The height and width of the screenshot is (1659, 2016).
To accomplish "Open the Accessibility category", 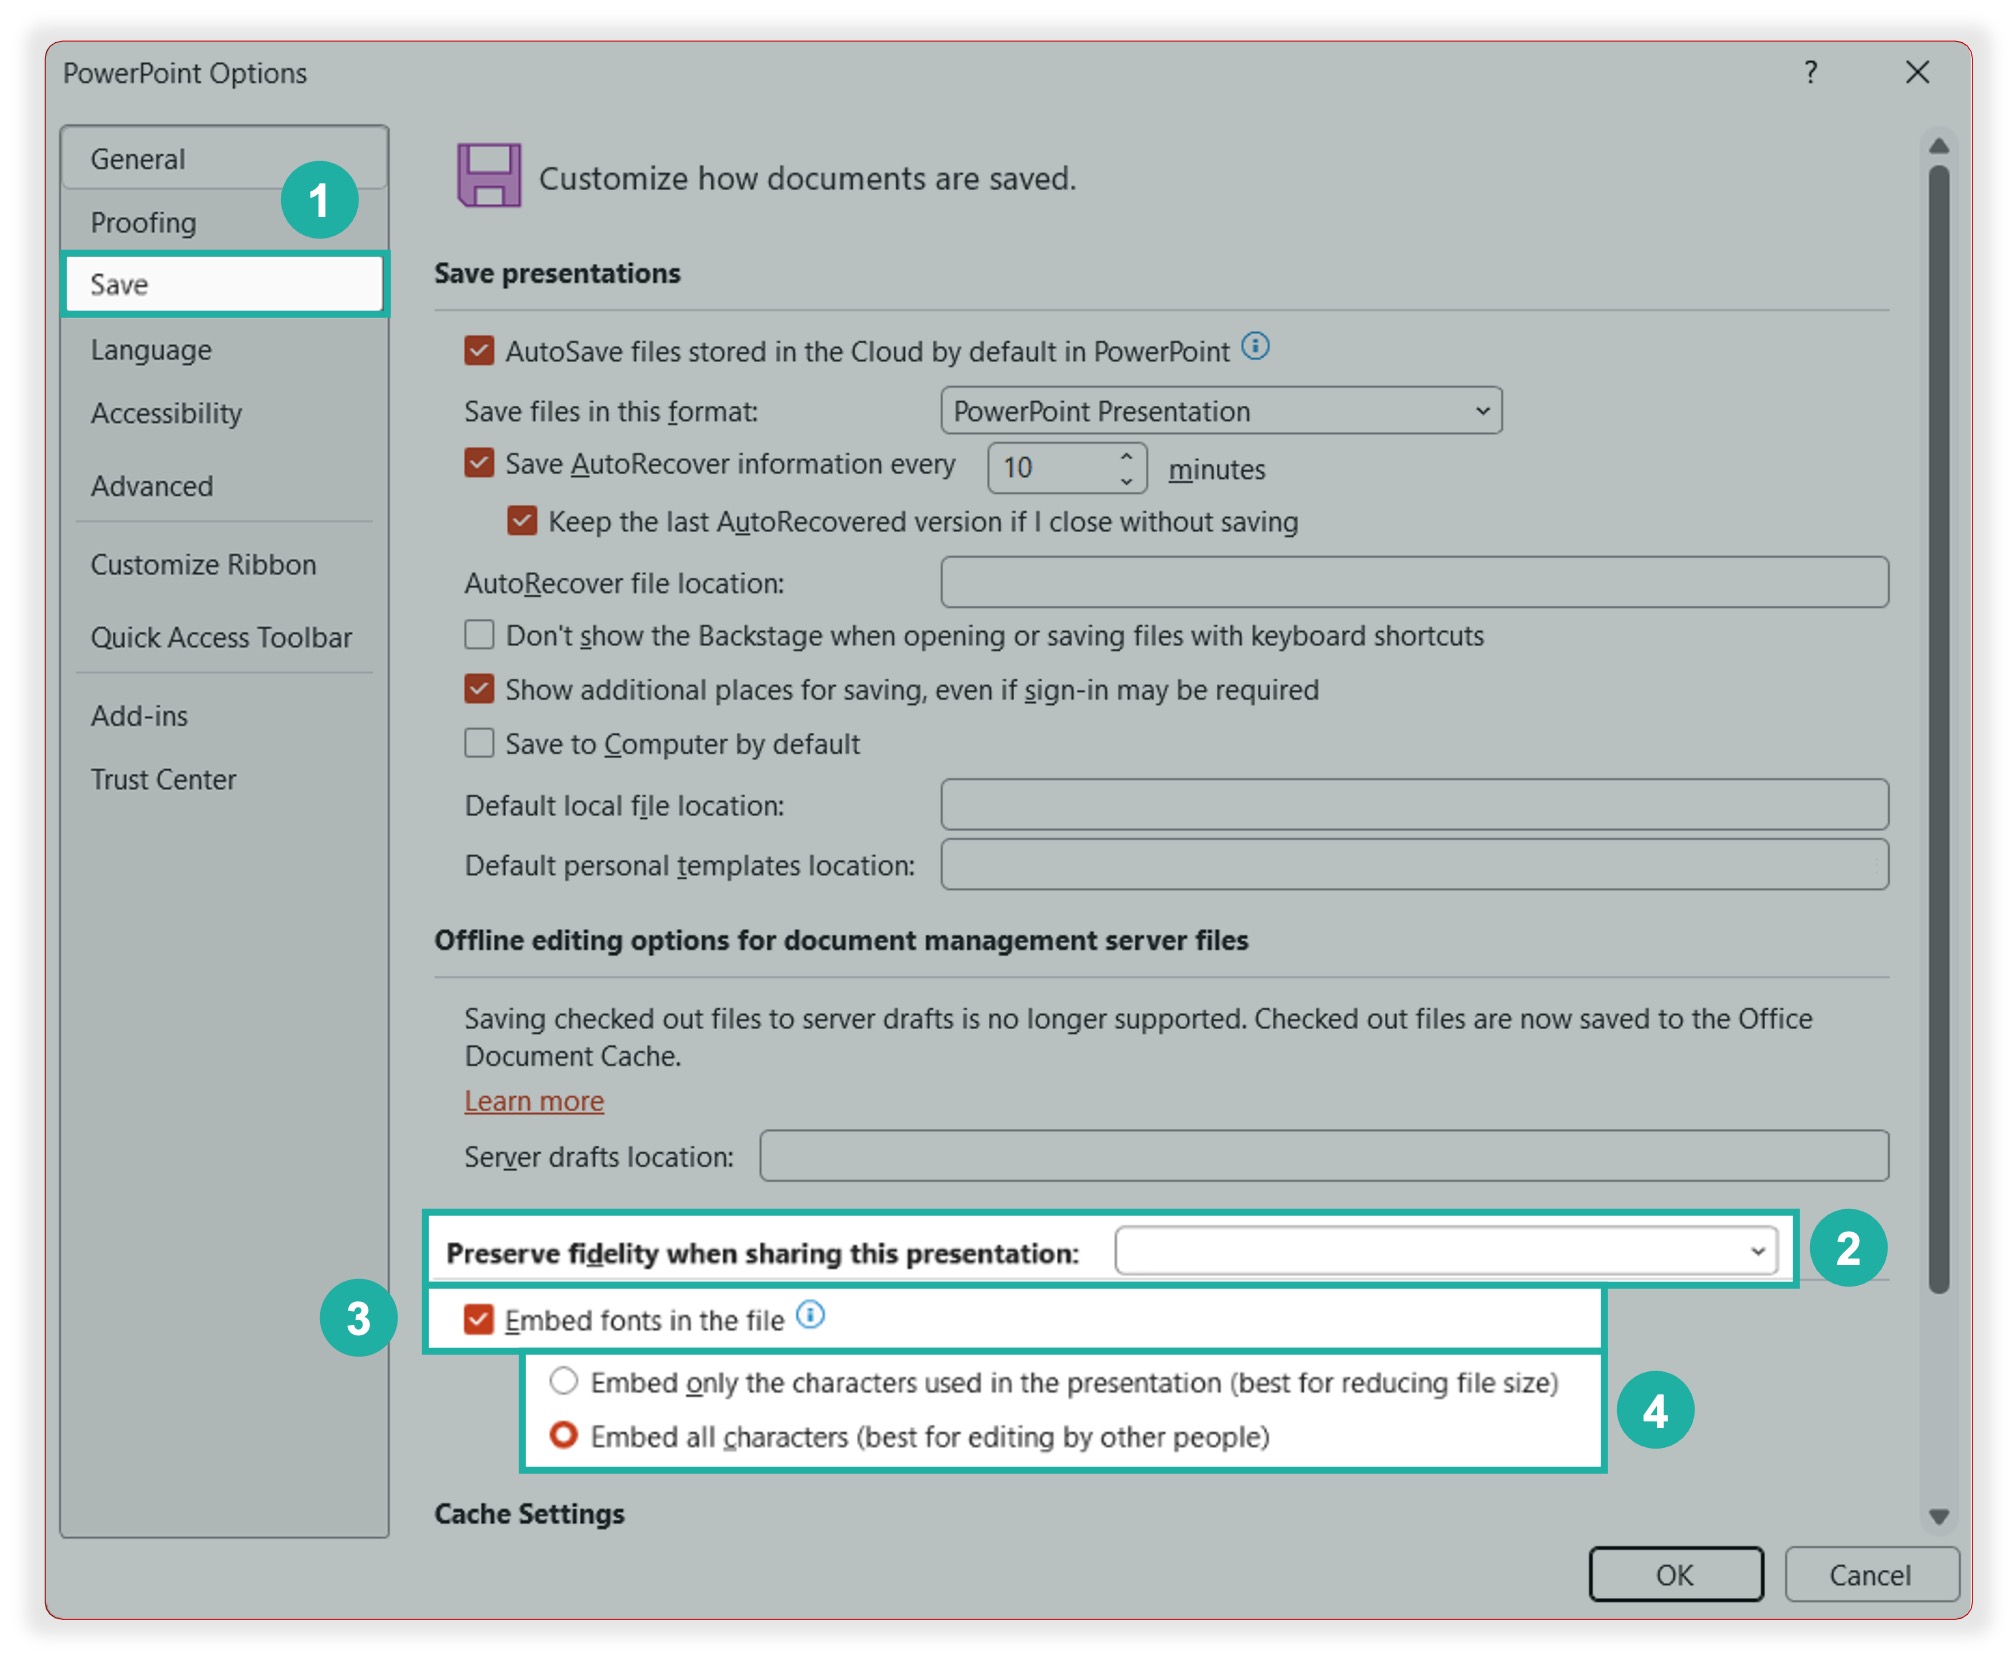I will pyautogui.click(x=224, y=413).
